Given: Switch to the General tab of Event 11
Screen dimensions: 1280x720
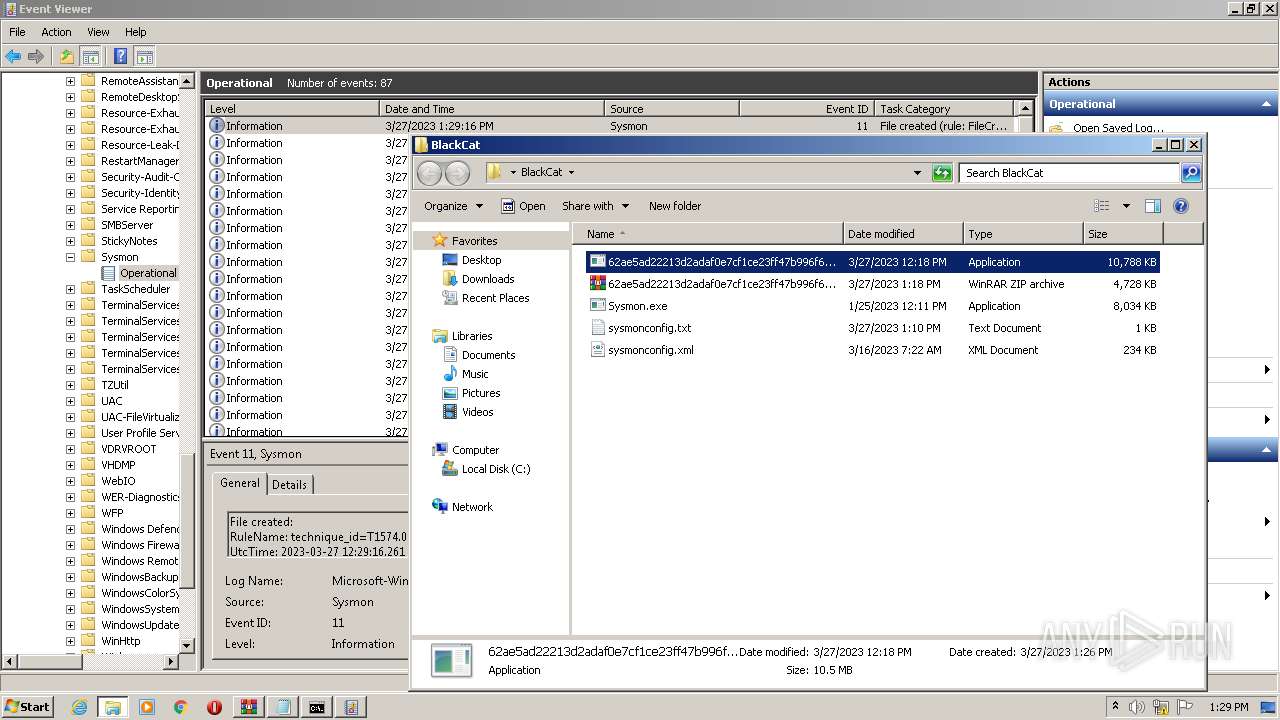Looking at the screenshot, I should tap(240, 483).
